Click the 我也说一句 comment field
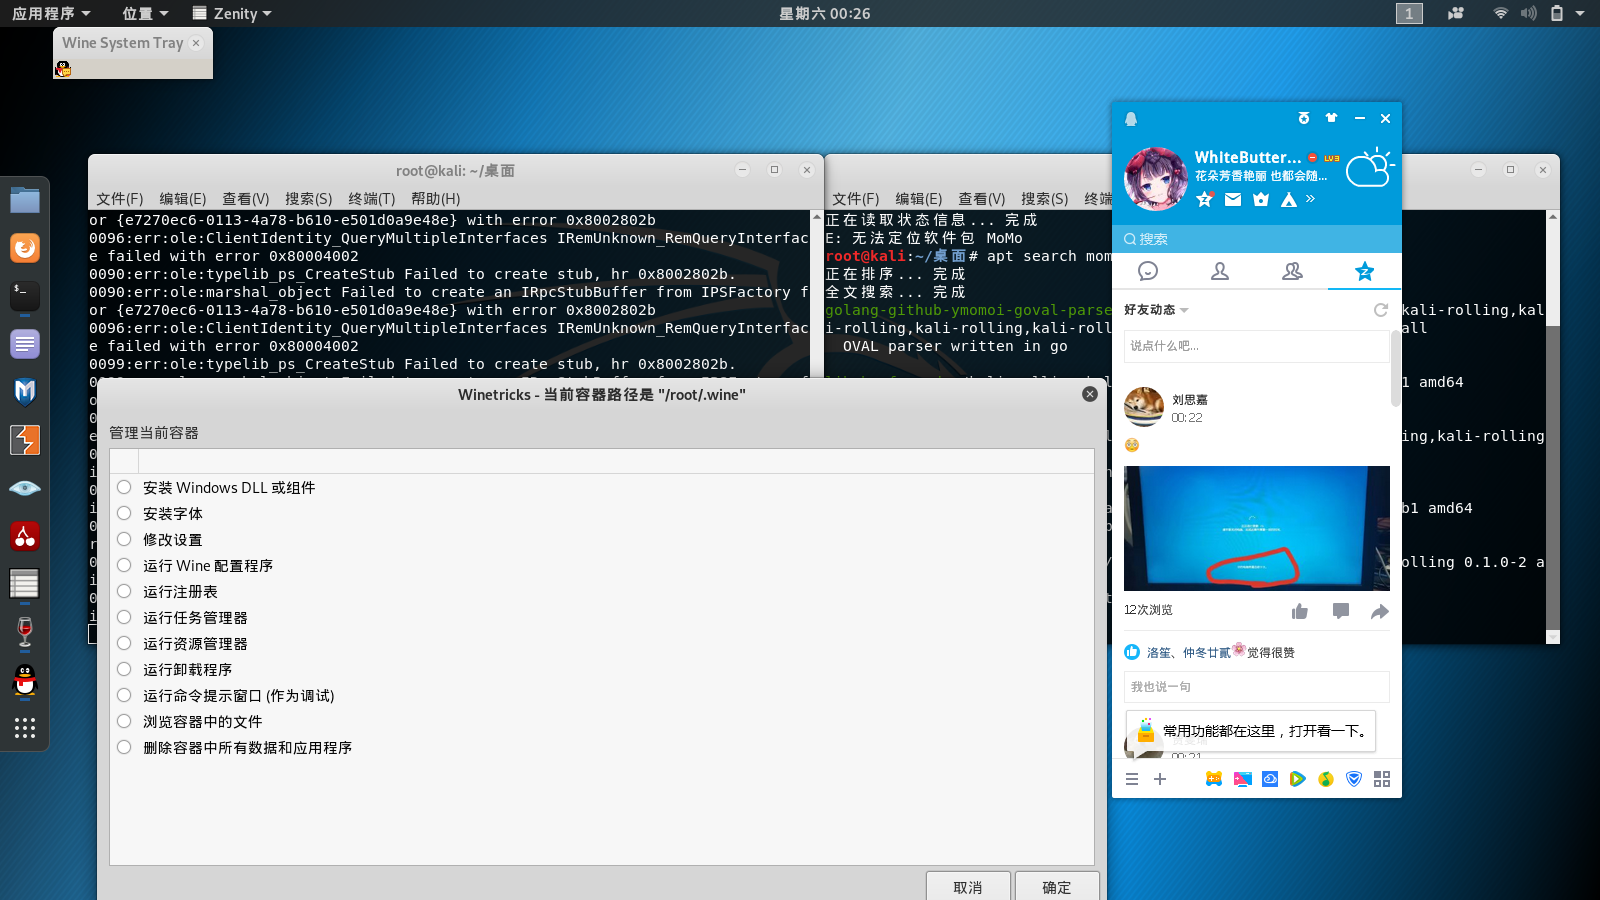Viewport: 1600px width, 900px height. coord(1257,687)
